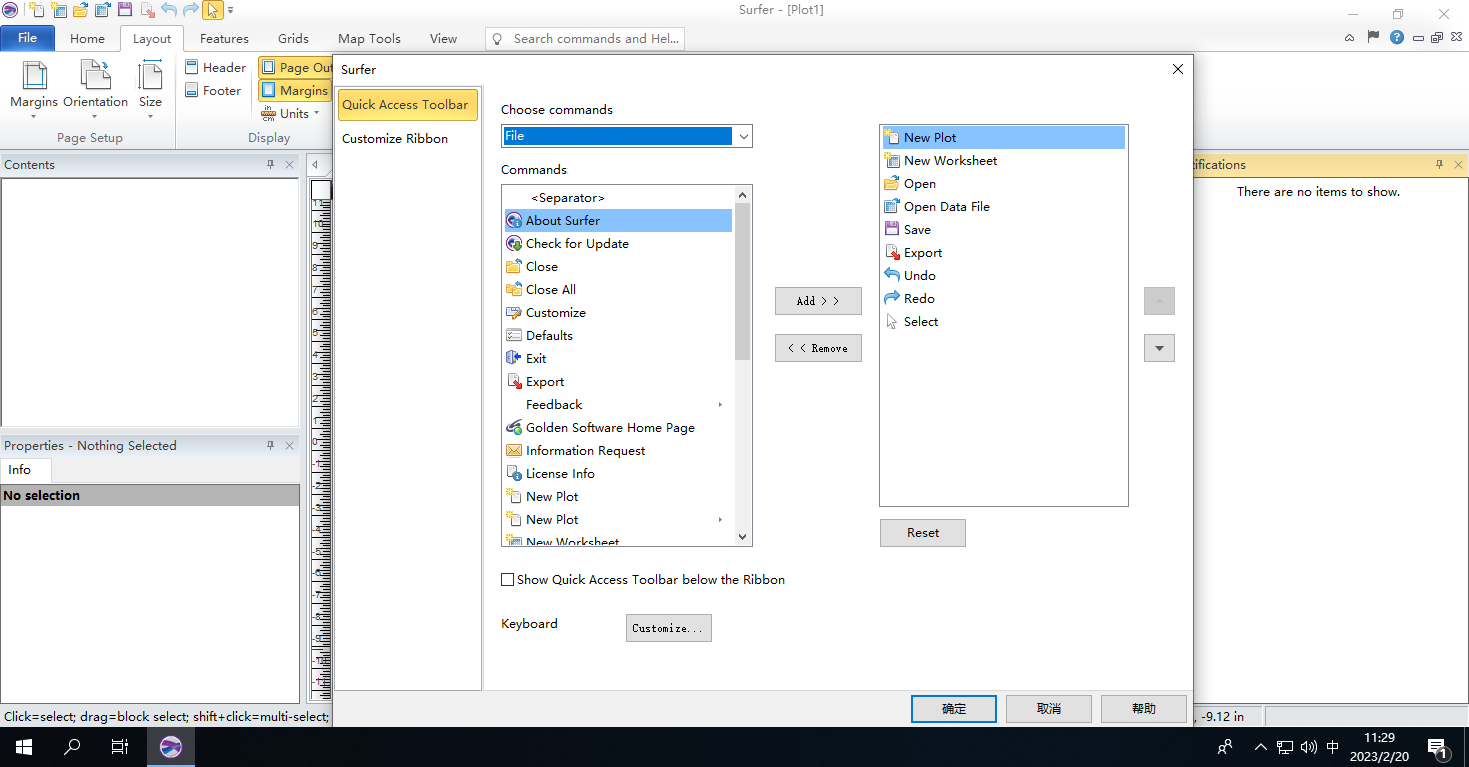
Task: Select Close All in Commands list
Action: 618,289
